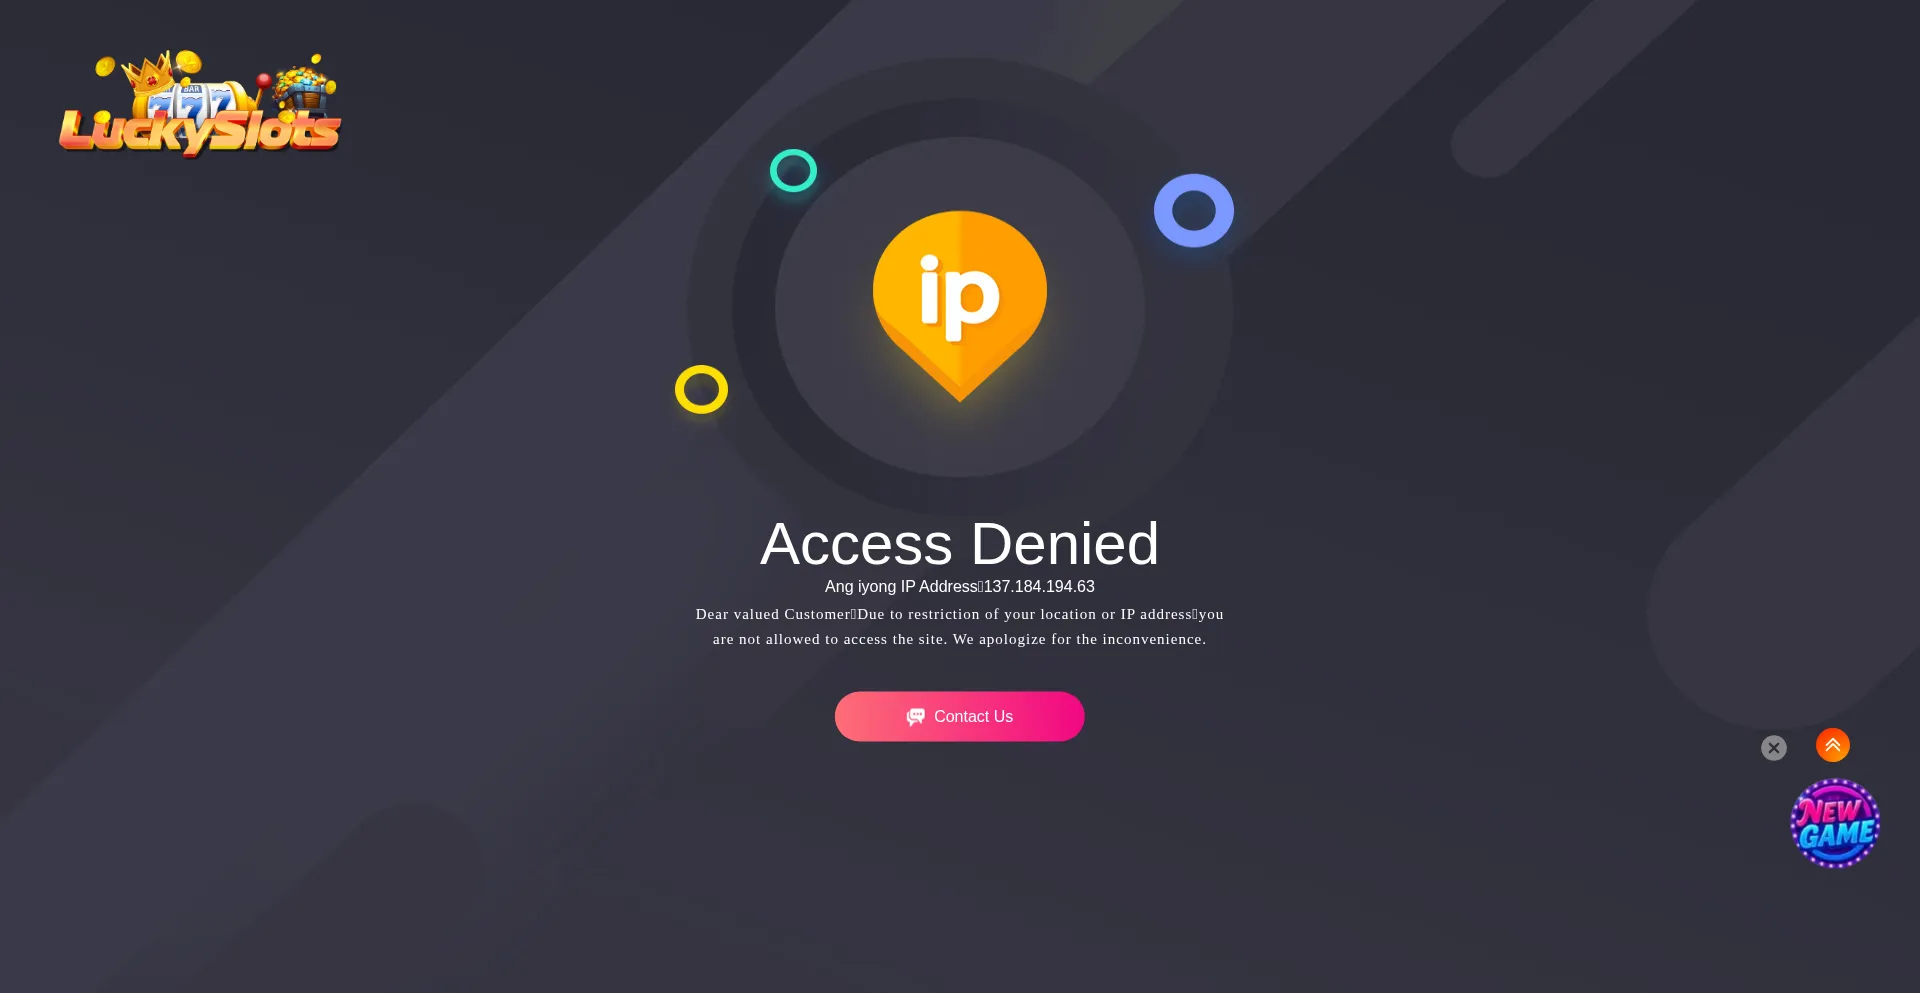This screenshot has height=993, width=1920.
Task: Click the Dear valued Customer message
Action: [959, 626]
